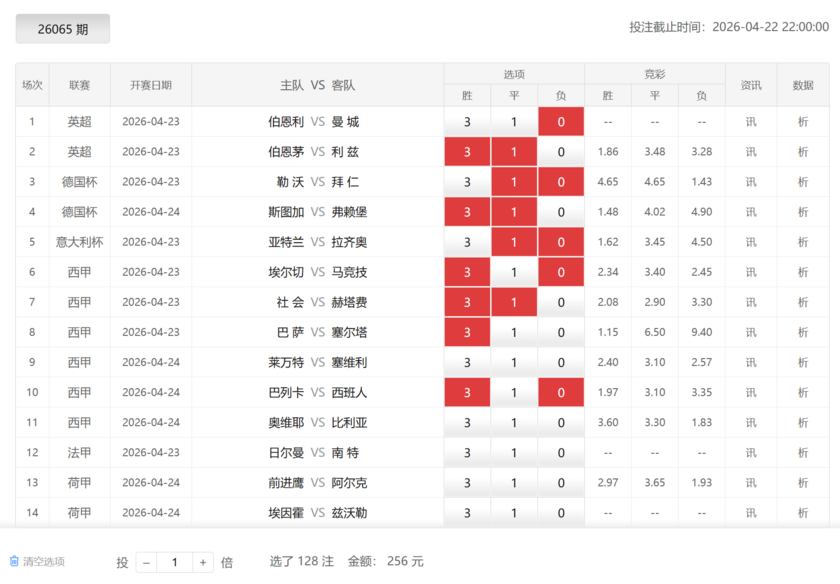The image size is (840, 584).
Task: View 讯 info for 巴萨 vs 塞尔塔
Action: pyautogui.click(x=751, y=331)
